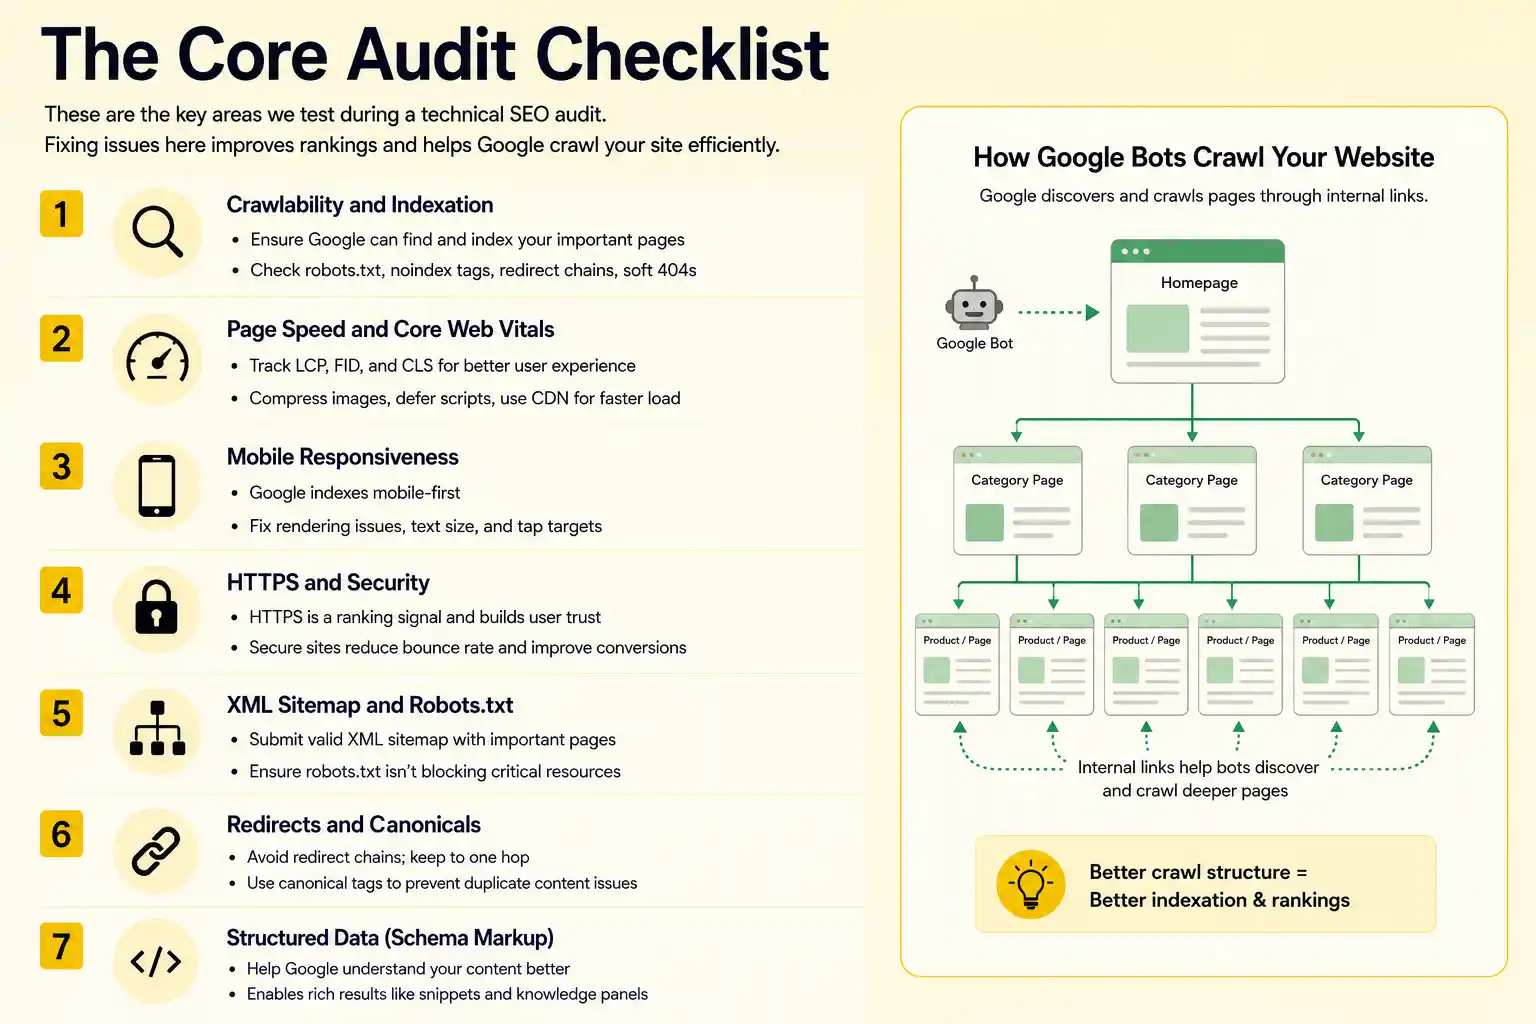Select the last Product / Page thumbnail

(1431, 664)
